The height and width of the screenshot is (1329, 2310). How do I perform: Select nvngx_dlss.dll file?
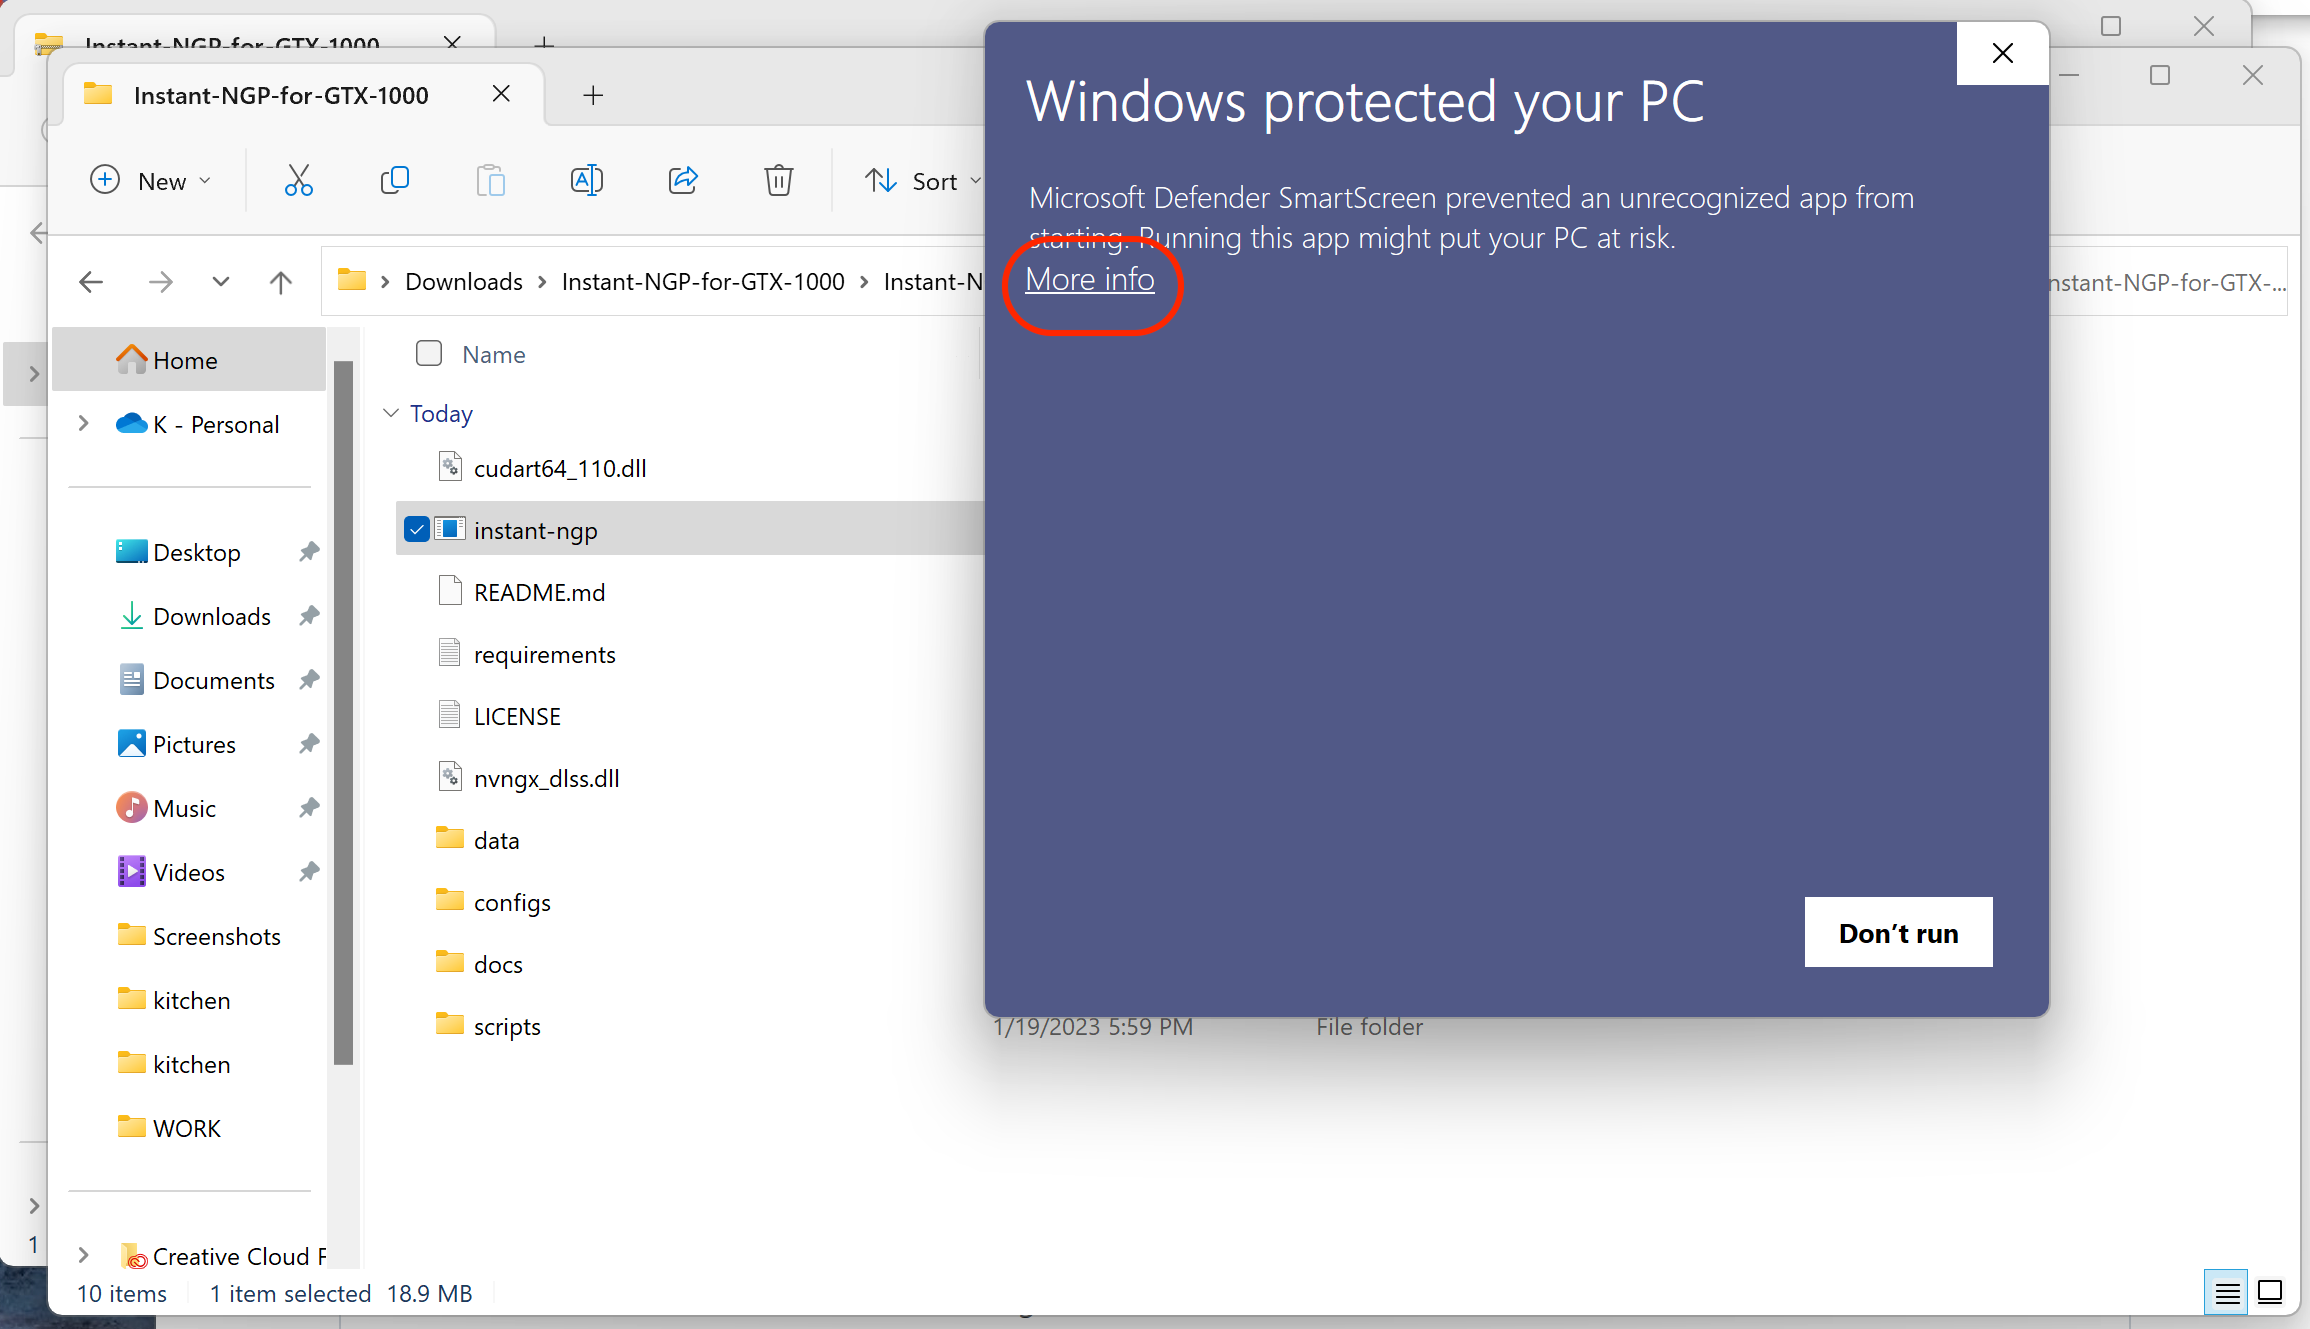547,778
